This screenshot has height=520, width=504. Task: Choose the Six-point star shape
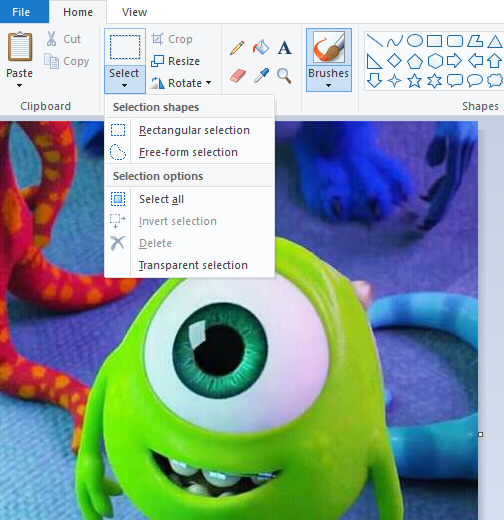click(x=435, y=81)
